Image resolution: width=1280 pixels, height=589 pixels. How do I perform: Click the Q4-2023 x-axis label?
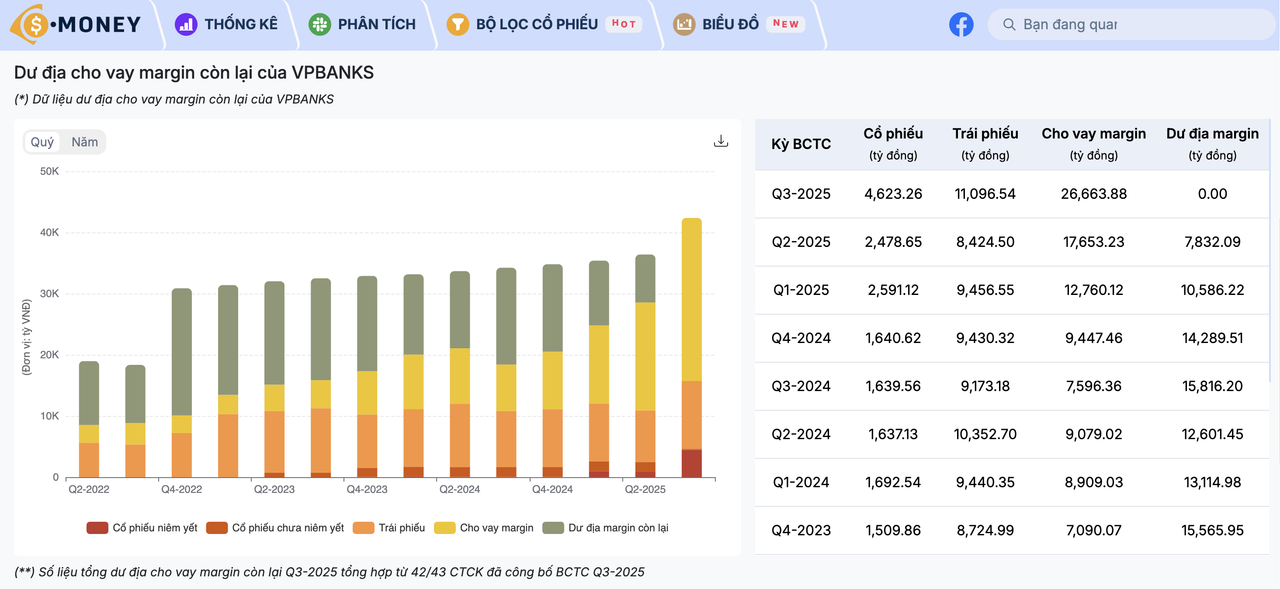click(x=367, y=489)
